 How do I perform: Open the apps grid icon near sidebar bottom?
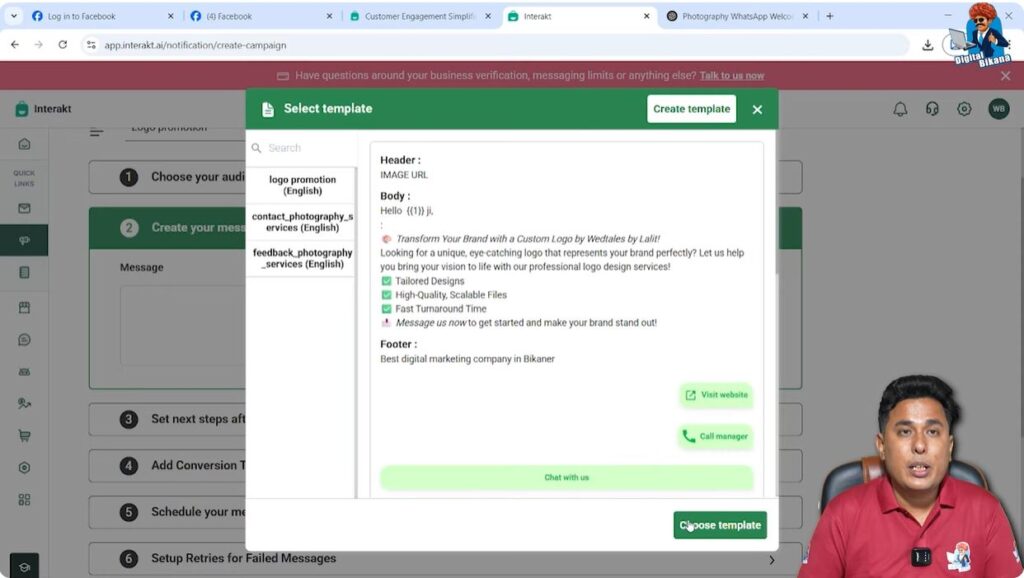coord(24,498)
